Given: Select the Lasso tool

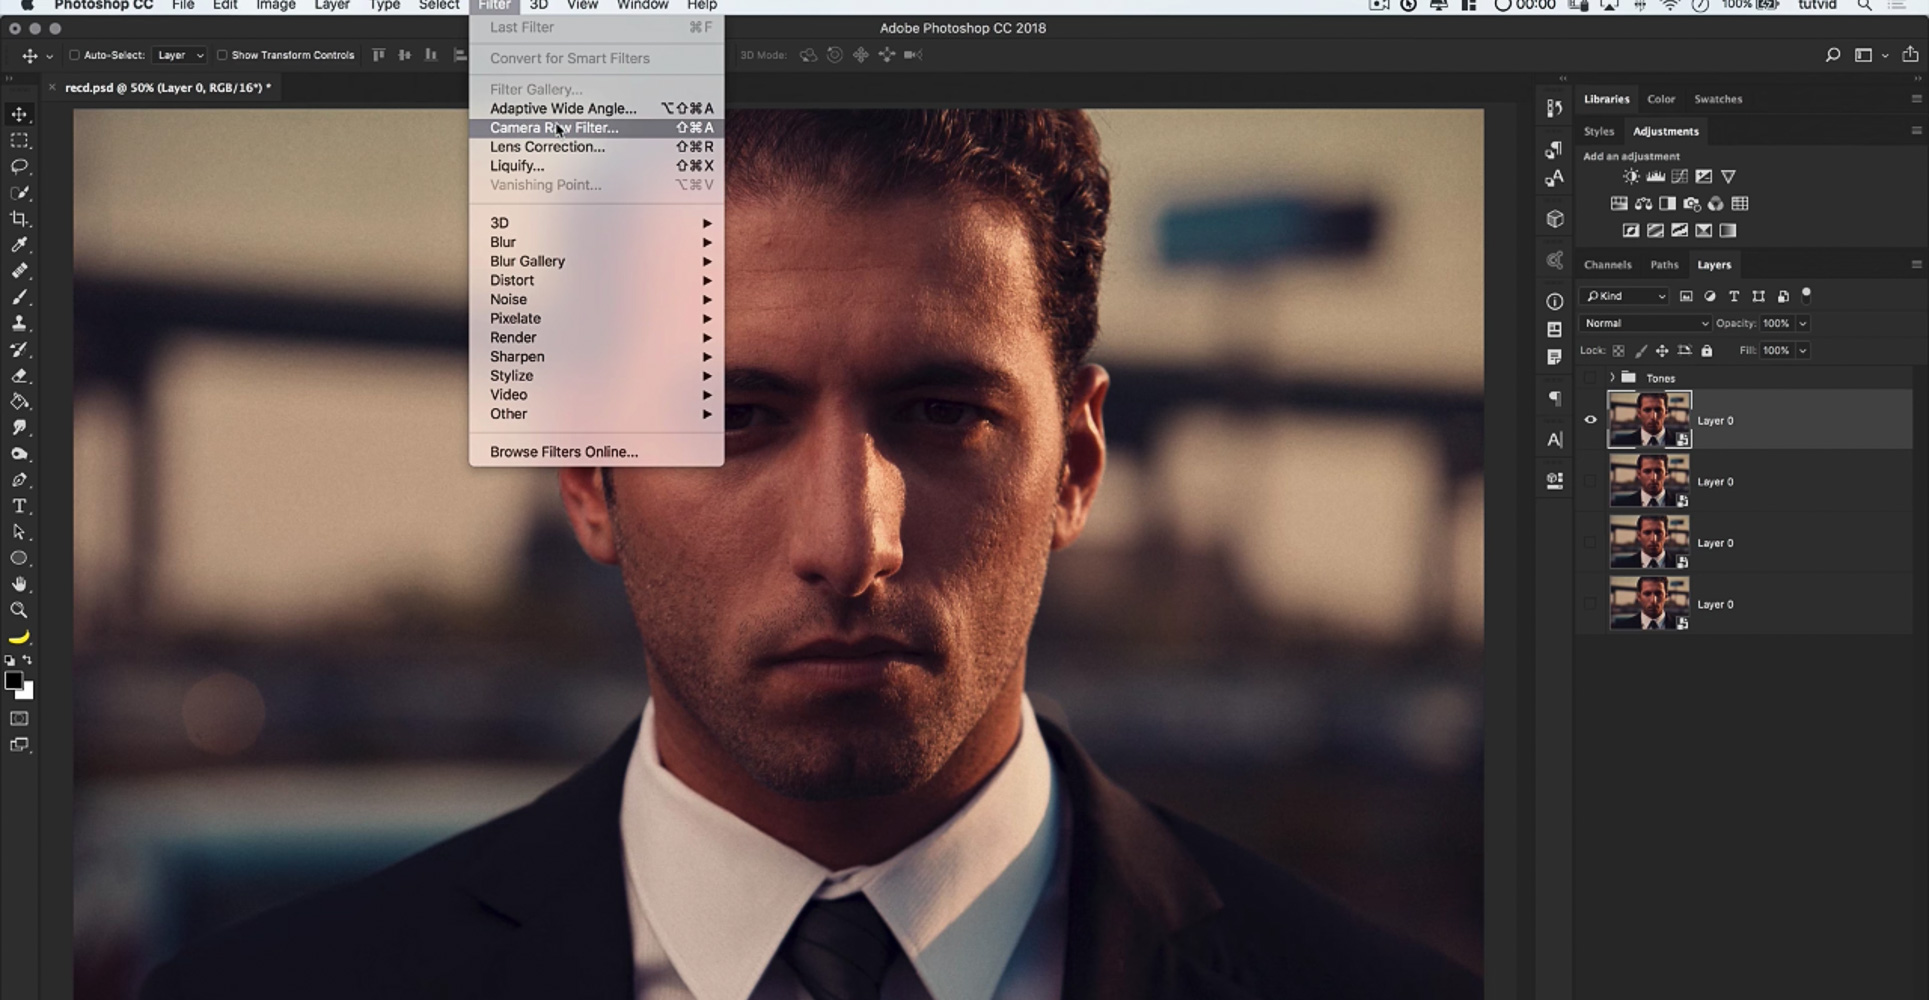Looking at the screenshot, I should click(x=19, y=167).
